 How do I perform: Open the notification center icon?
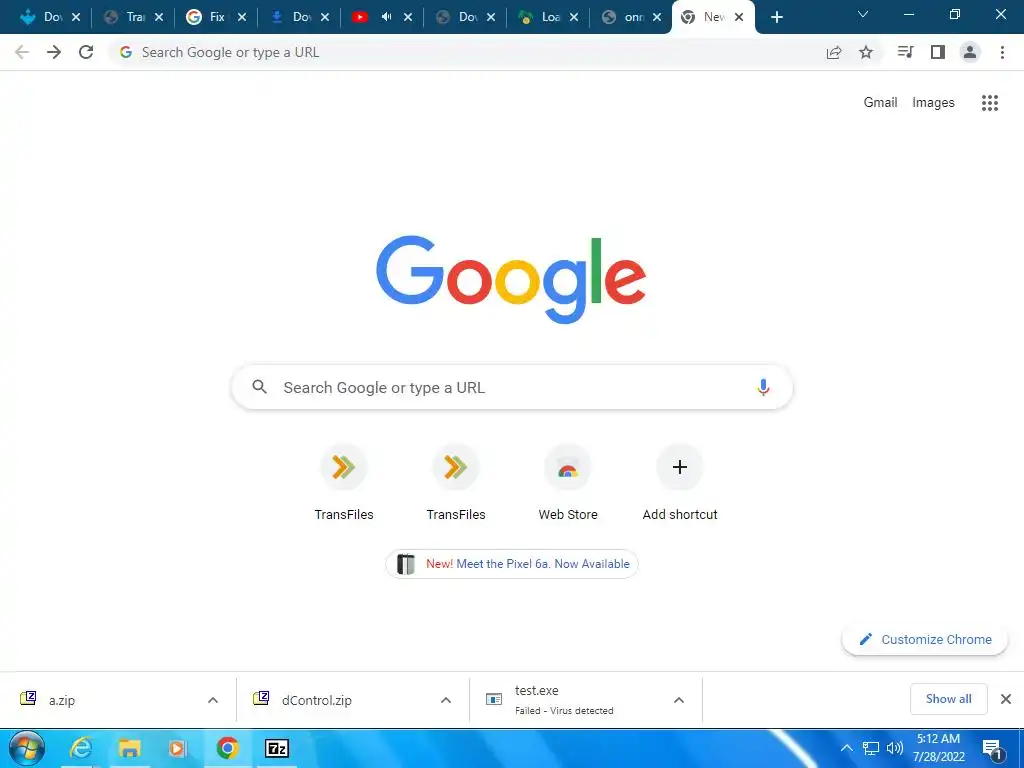tap(993, 749)
